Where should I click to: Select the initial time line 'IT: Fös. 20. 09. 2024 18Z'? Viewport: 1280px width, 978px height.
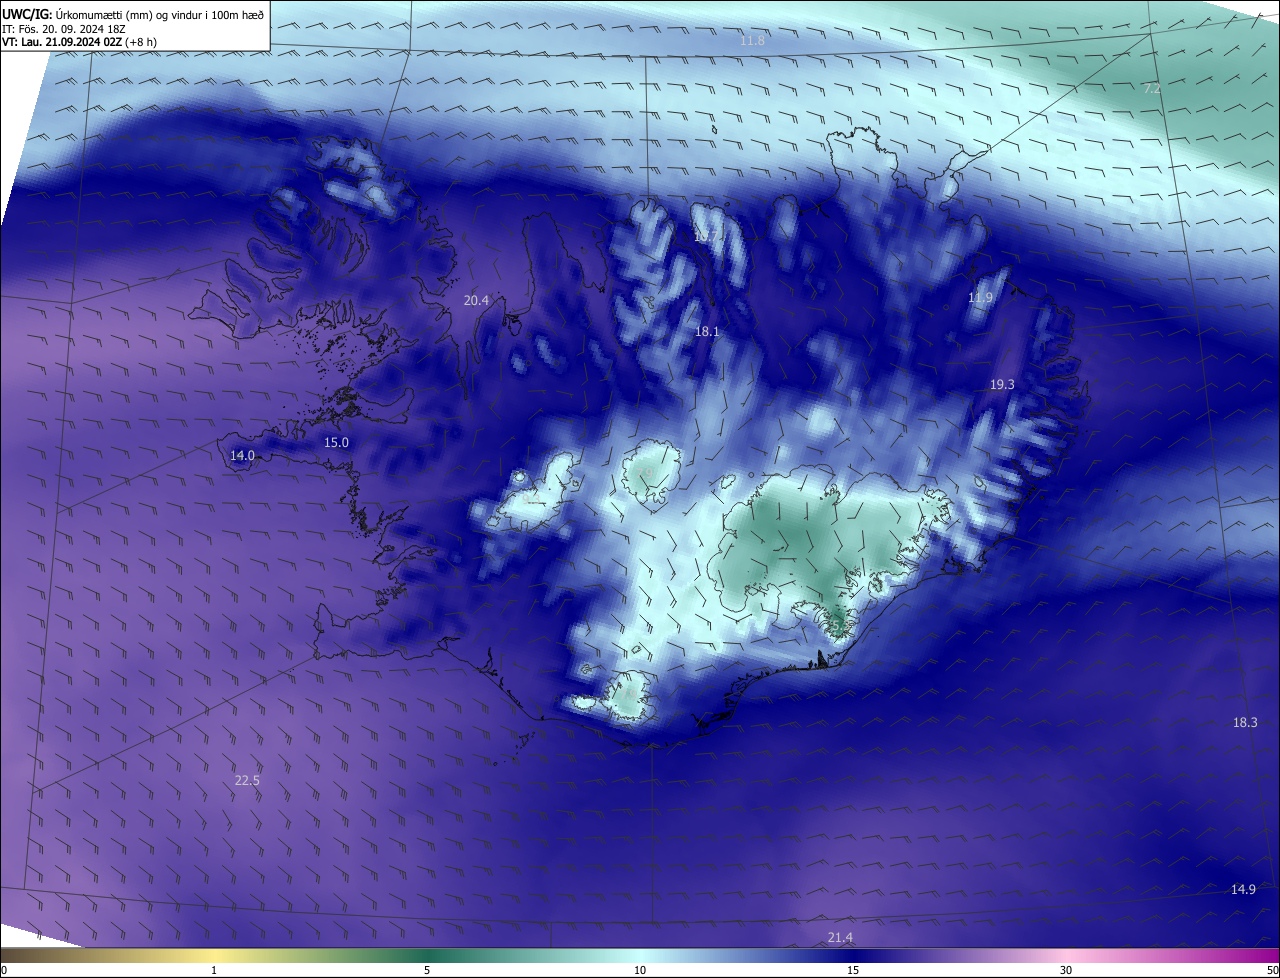click(x=63, y=28)
